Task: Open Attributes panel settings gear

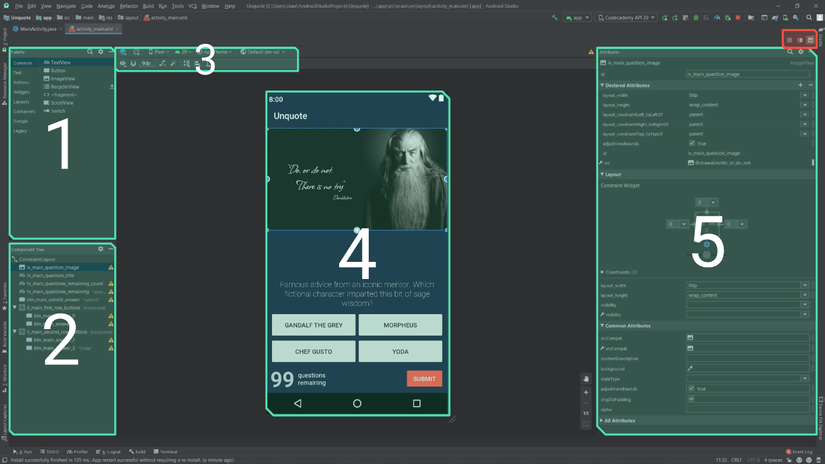Action: pos(801,52)
